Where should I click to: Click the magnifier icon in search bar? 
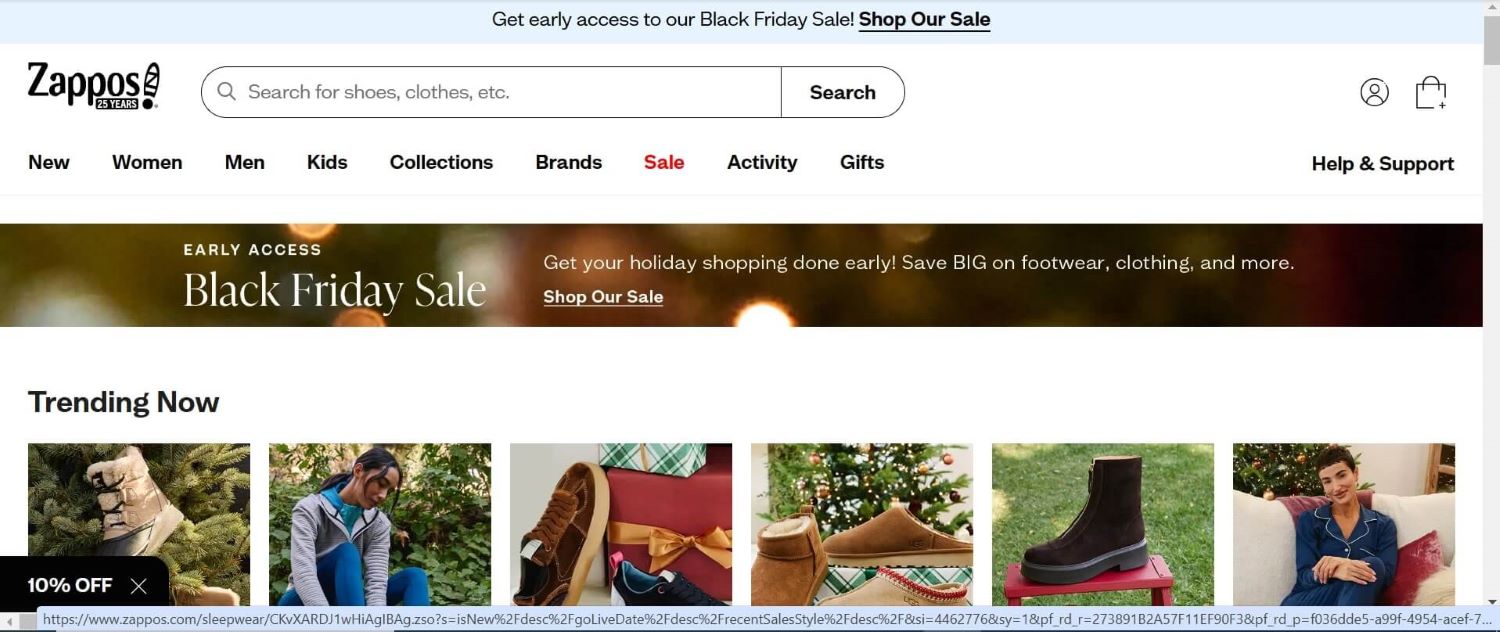click(227, 92)
